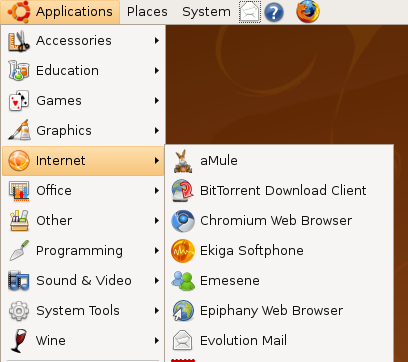Viewport: 408px width, 362px height.
Task: Open the Evolution mail launcher in top panel
Action: (250, 12)
